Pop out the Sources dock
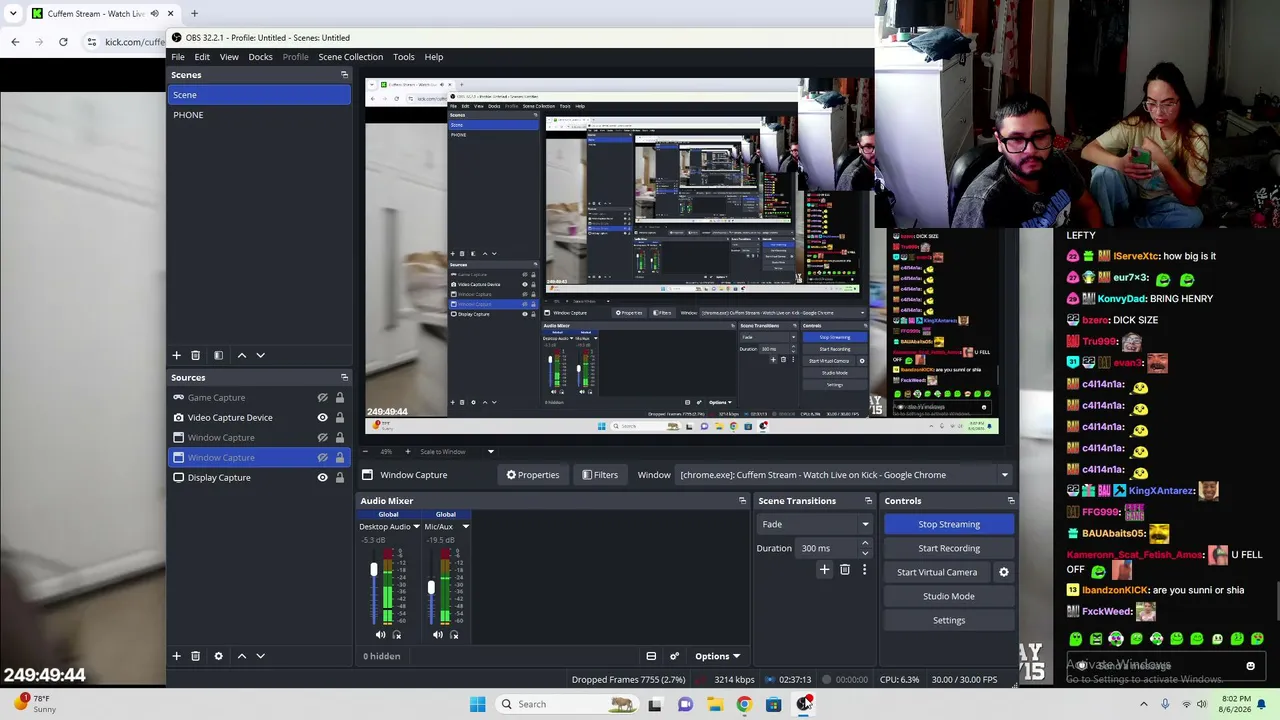Image resolution: width=1280 pixels, height=720 pixels. [344, 377]
